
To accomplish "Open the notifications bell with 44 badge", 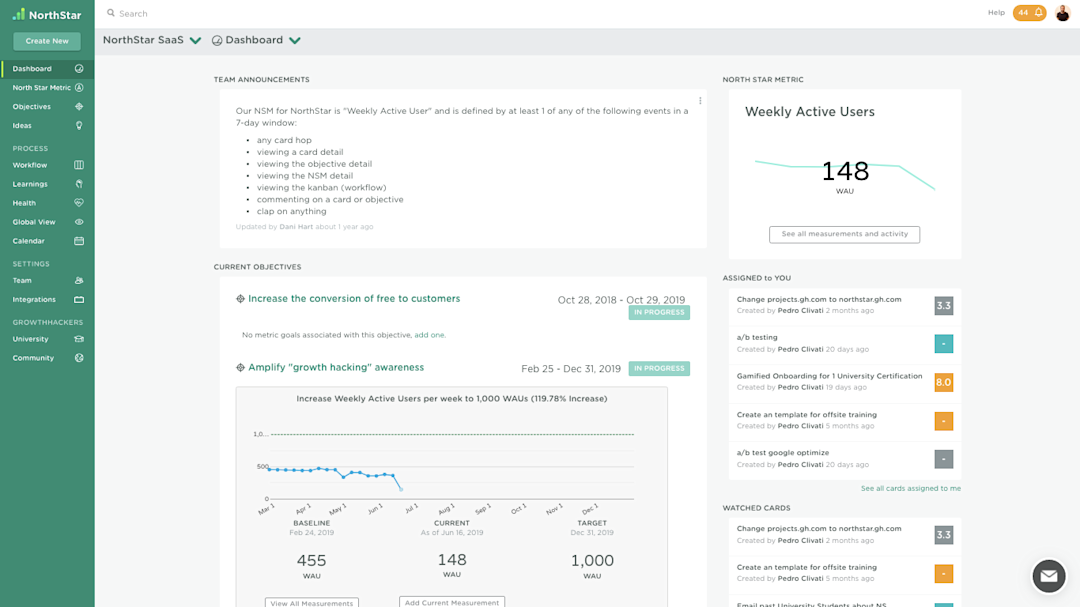I will 1029,12.
